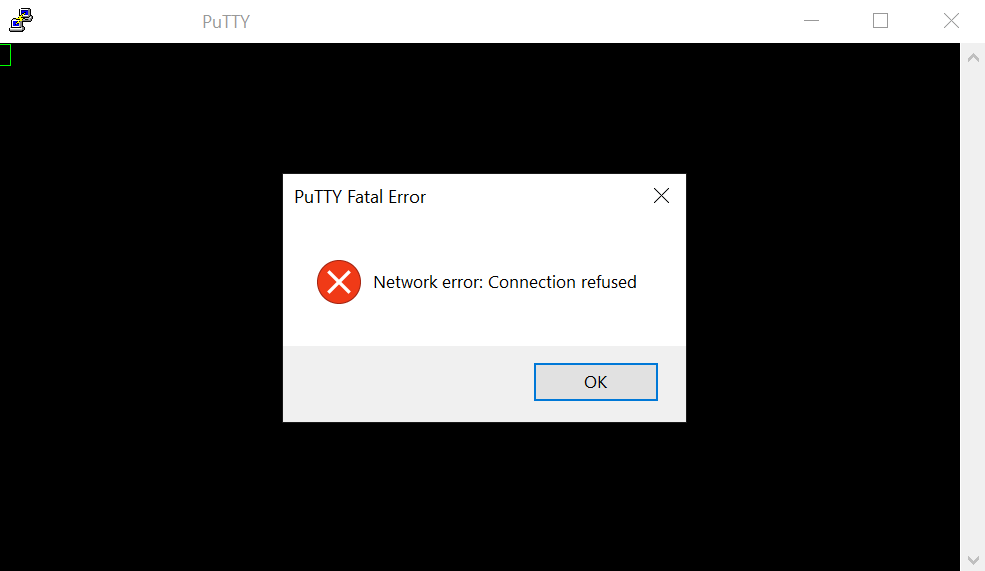
Task: Click the "PuTTY Fatal Error" dialog title
Action: click(360, 197)
